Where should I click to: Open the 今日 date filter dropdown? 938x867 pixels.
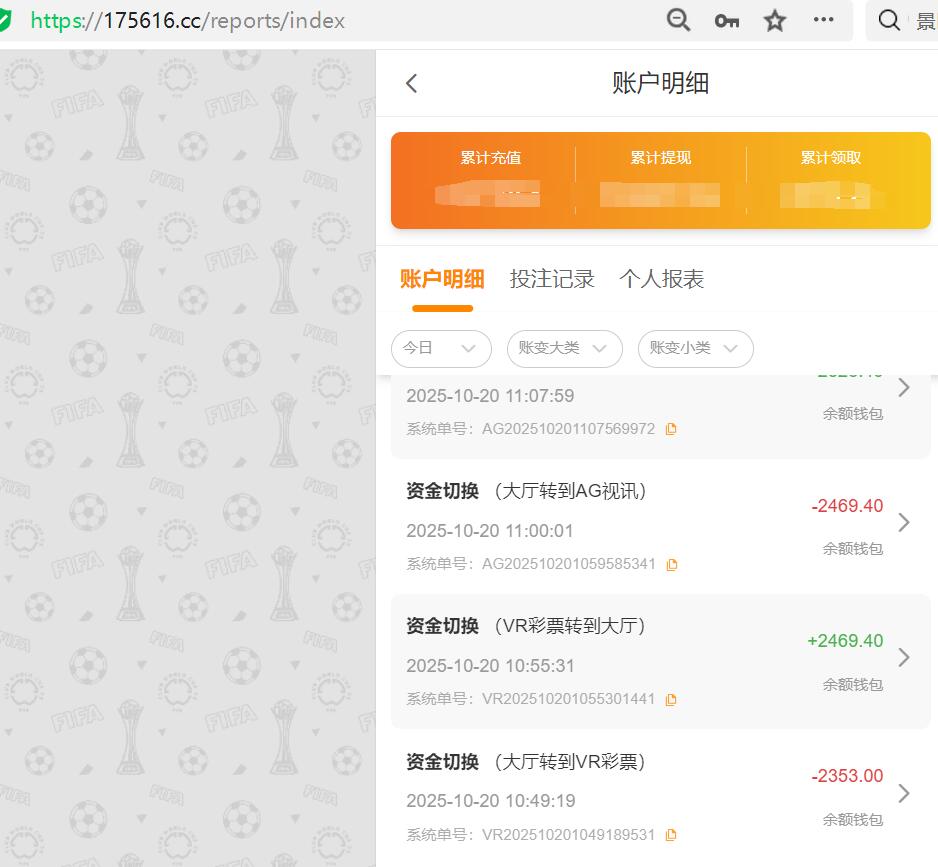click(441, 349)
